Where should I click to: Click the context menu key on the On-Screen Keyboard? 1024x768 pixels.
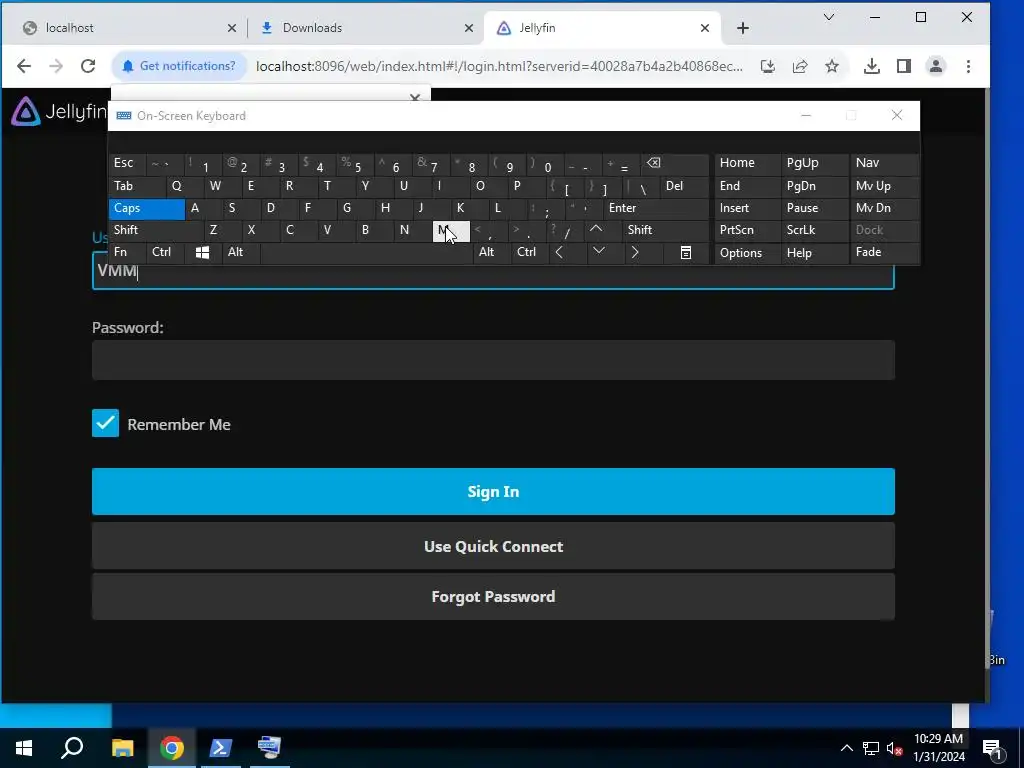685,253
